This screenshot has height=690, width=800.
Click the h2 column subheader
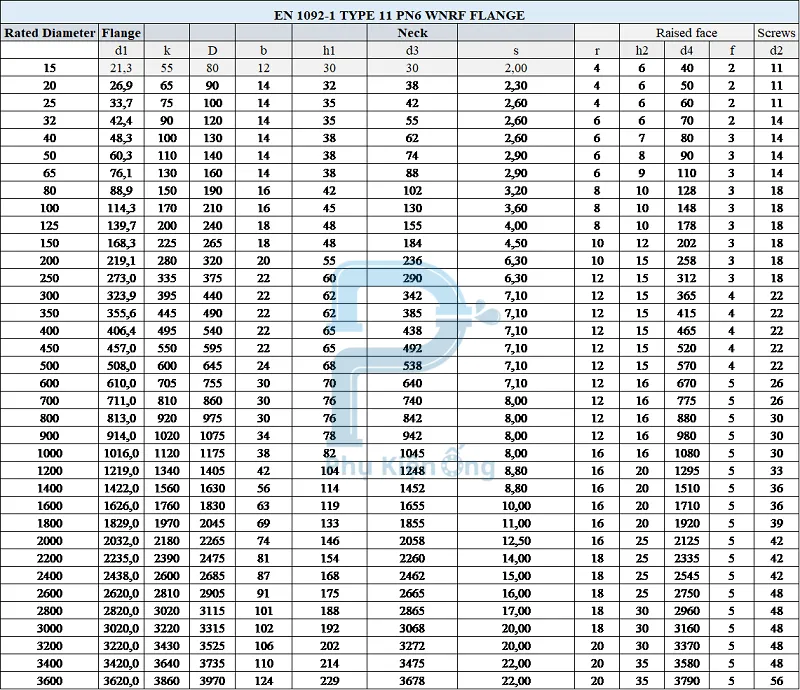(x=642, y=50)
